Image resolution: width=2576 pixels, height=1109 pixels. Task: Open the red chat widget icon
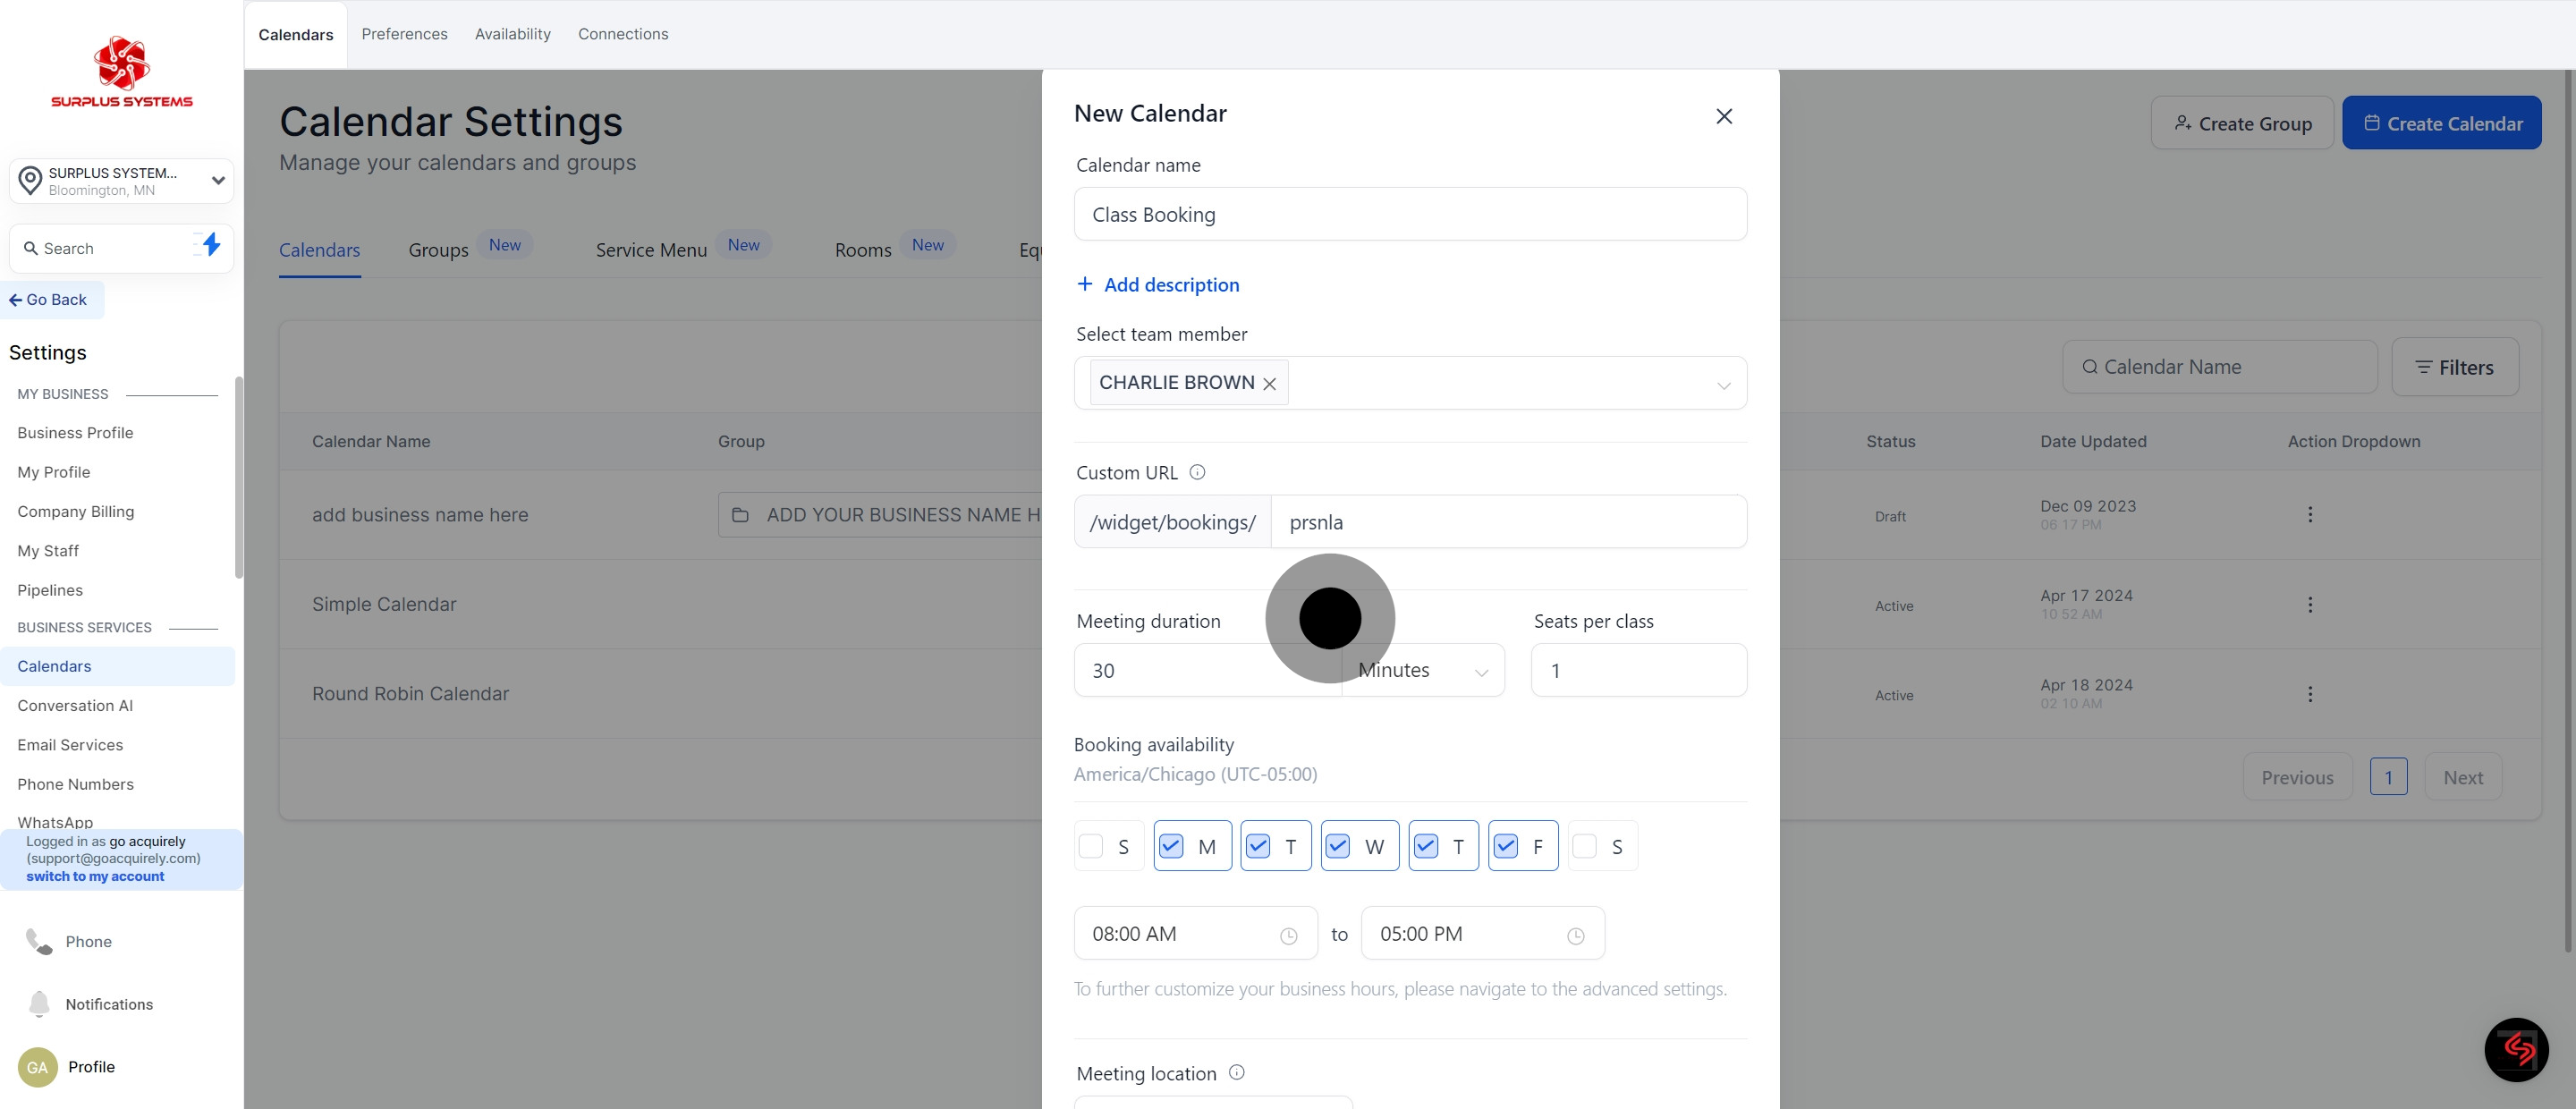[2516, 1049]
